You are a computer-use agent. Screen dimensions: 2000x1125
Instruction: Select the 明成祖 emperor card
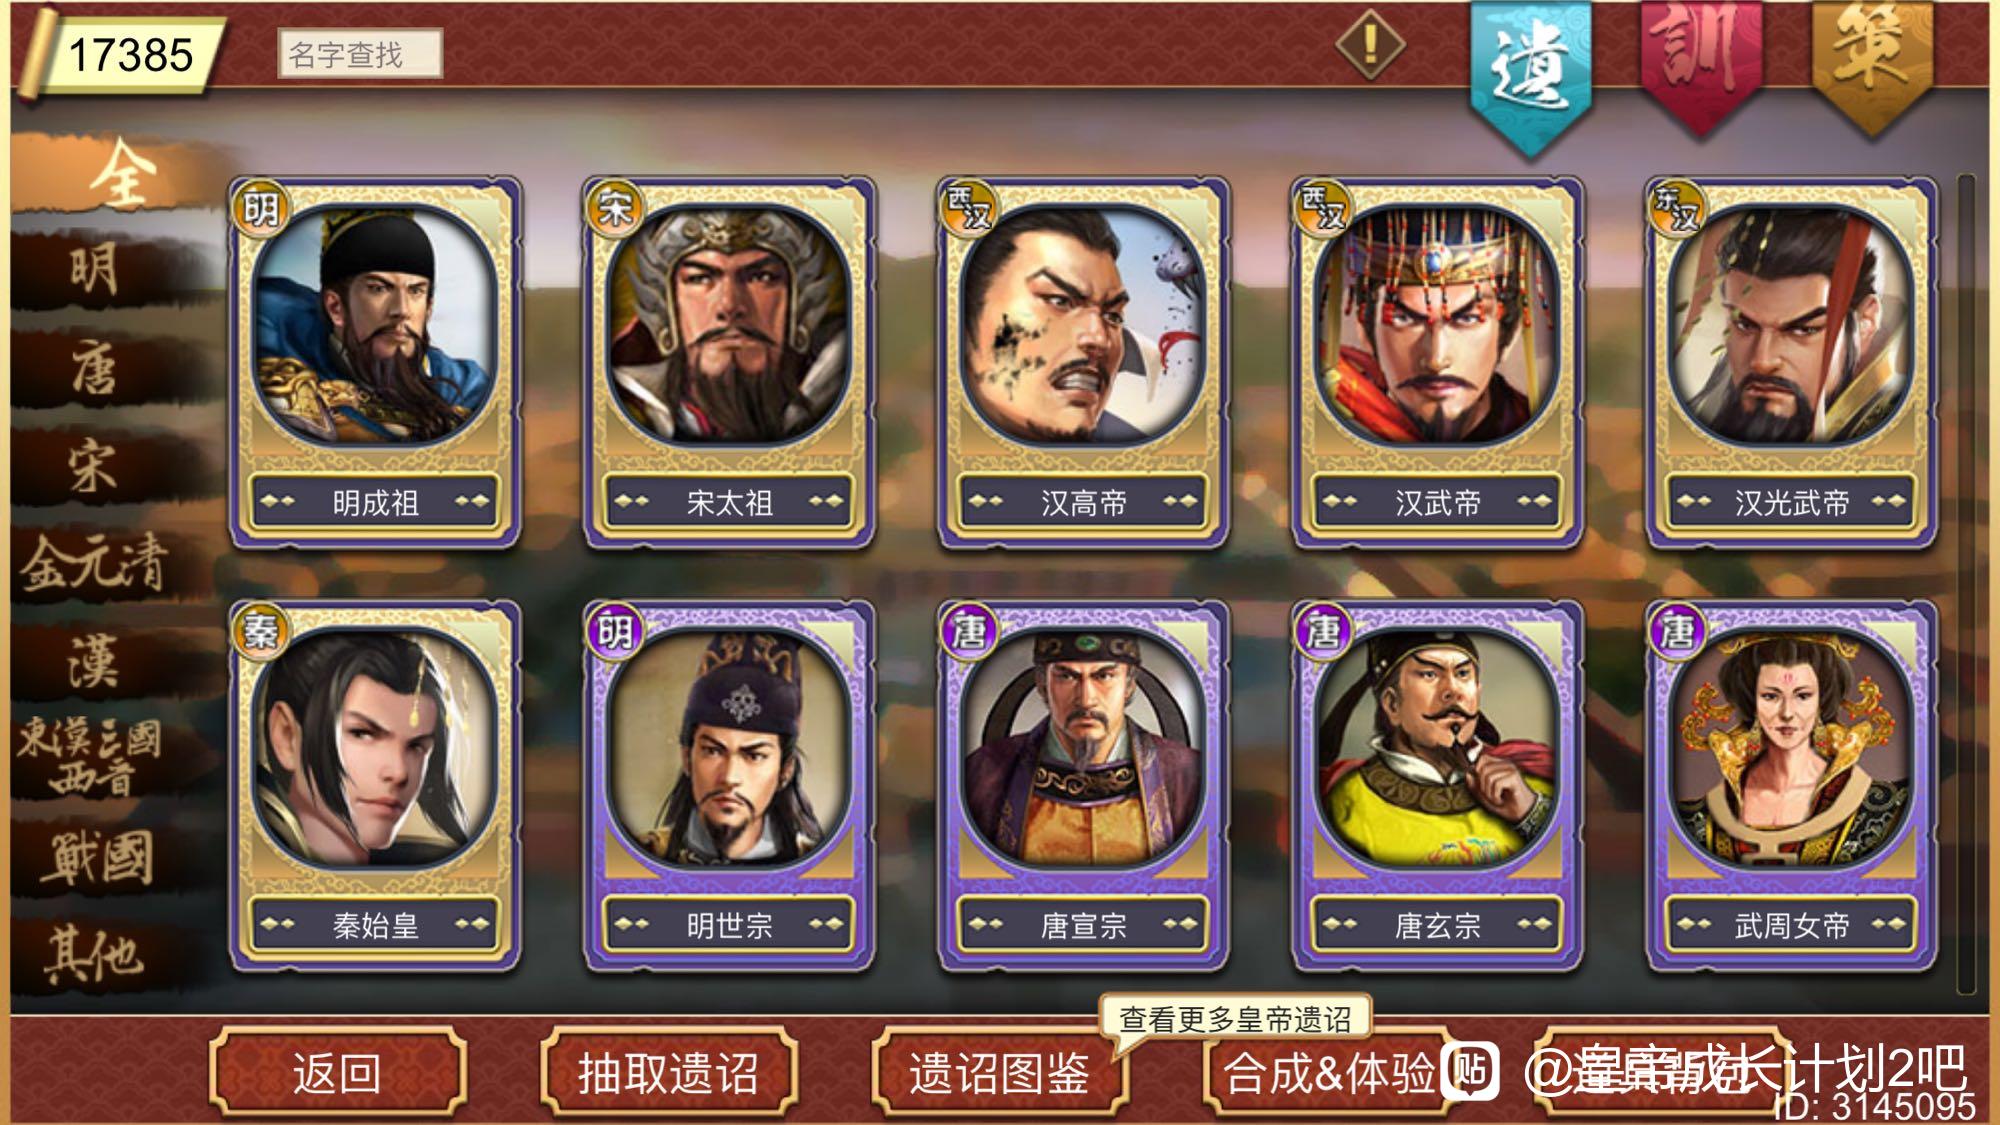coord(375,362)
